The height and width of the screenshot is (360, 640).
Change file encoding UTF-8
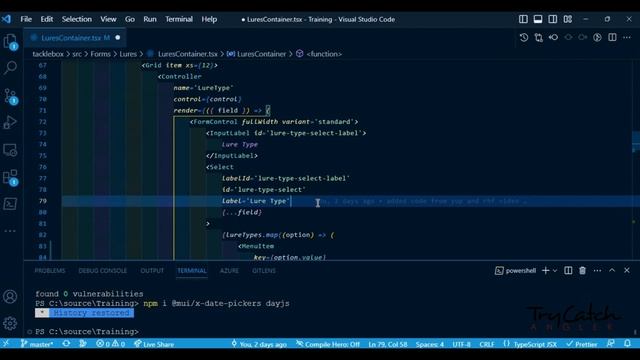point(462,344)
